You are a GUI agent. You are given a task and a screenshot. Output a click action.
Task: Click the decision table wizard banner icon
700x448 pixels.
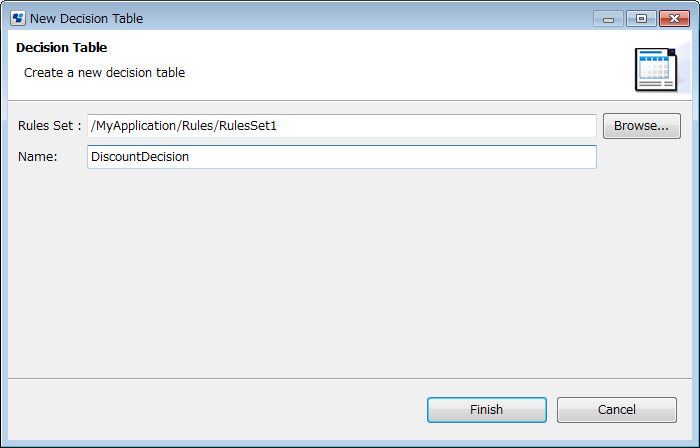click(656, 69)
